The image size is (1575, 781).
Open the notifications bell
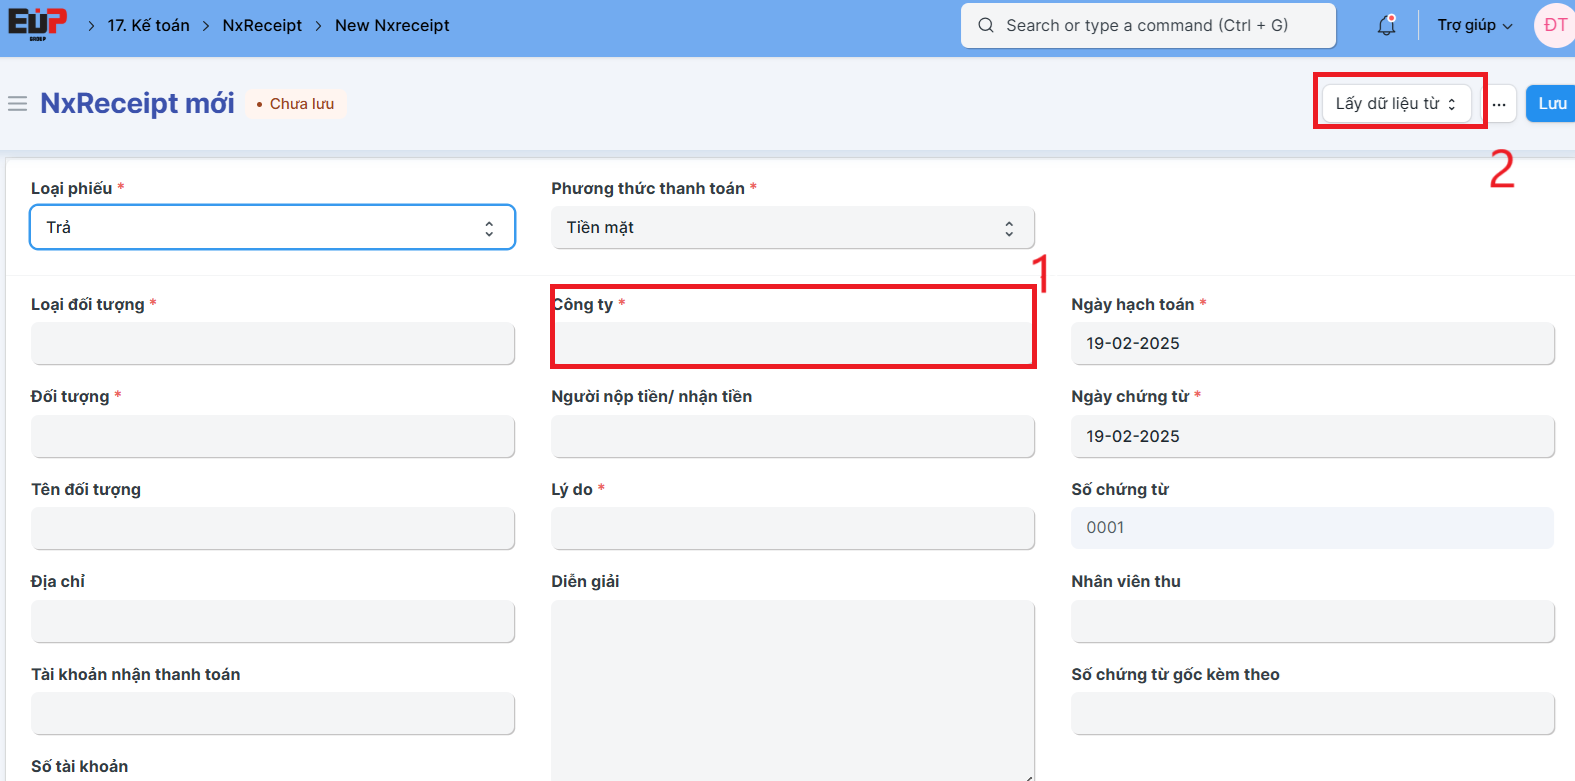pyautogui.click(x=1386, y=26)
